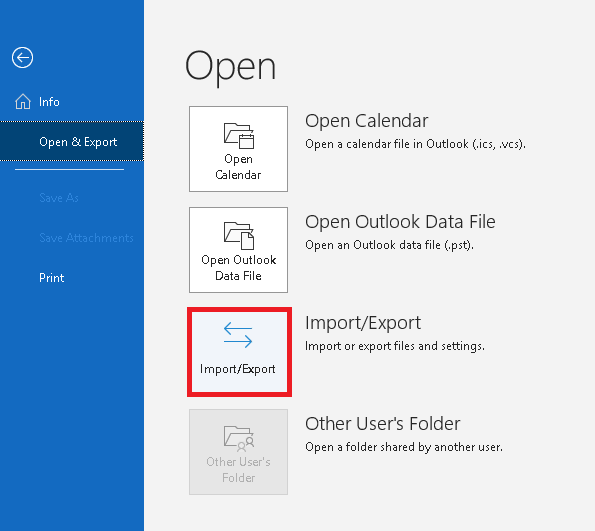Click the Import/Export tile label
595x531 pixels.
point(238,369)
